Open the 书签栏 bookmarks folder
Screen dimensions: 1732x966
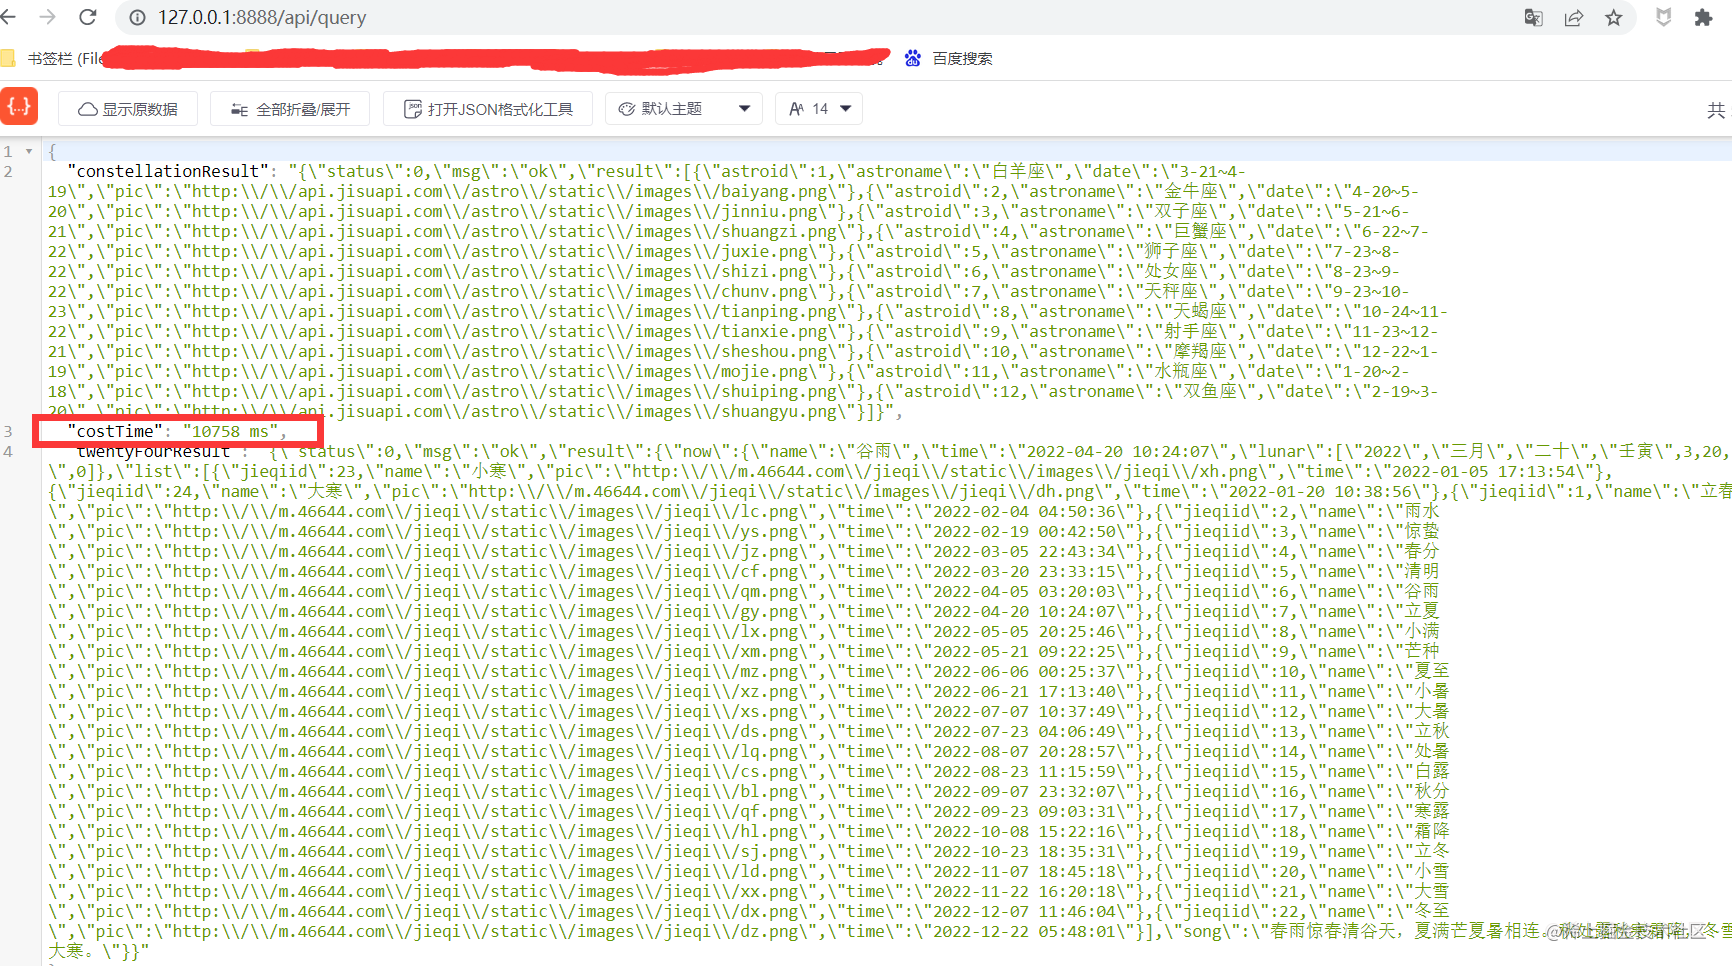click(50, 59)
